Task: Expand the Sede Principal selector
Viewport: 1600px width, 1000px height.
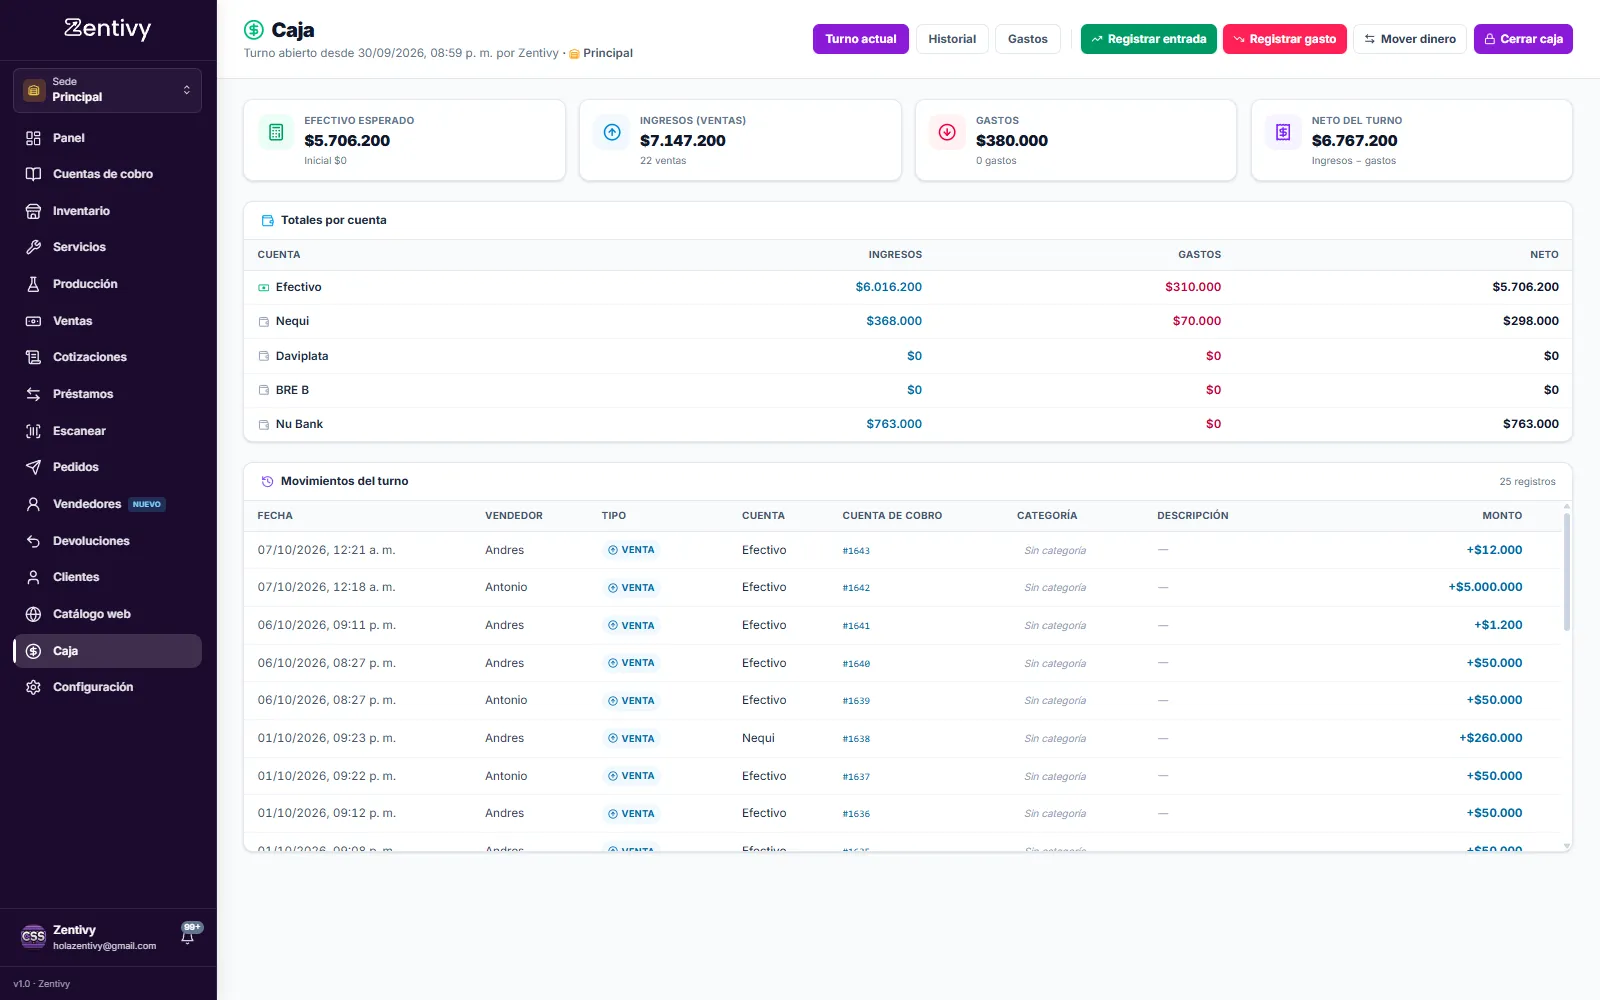Action: point(107,90)
